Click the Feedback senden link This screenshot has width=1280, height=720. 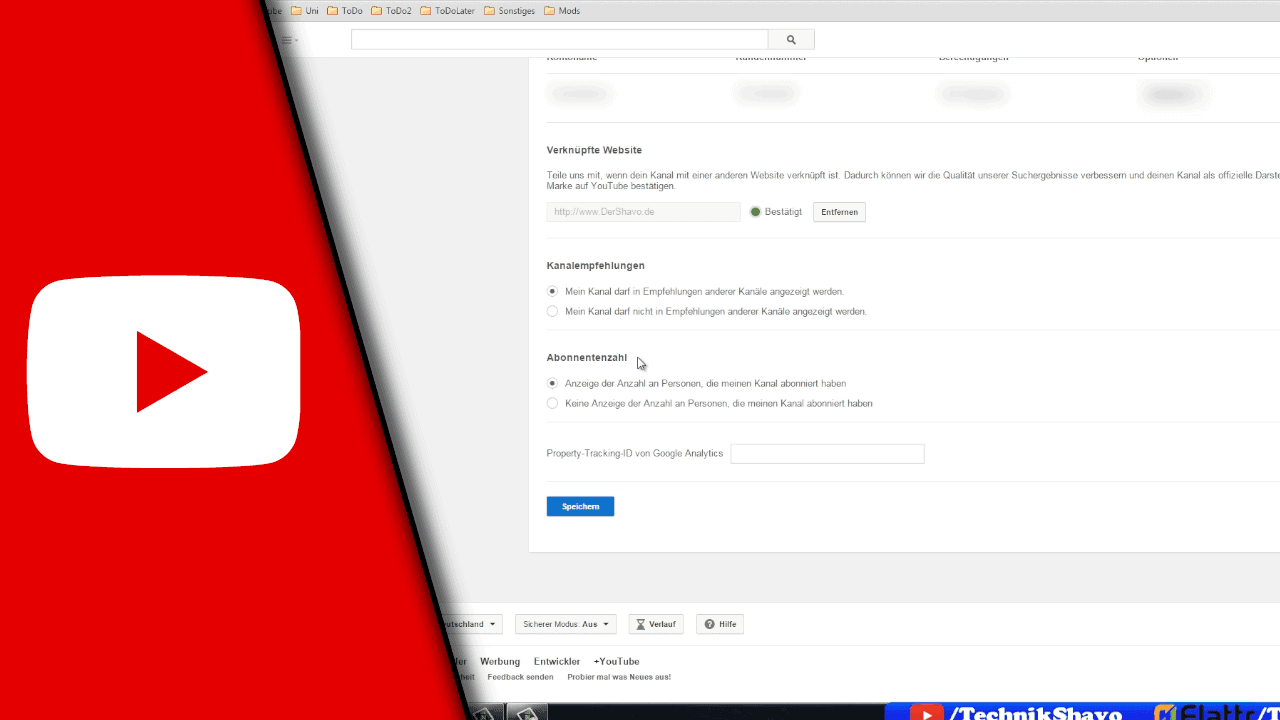(x=520, y=677)
